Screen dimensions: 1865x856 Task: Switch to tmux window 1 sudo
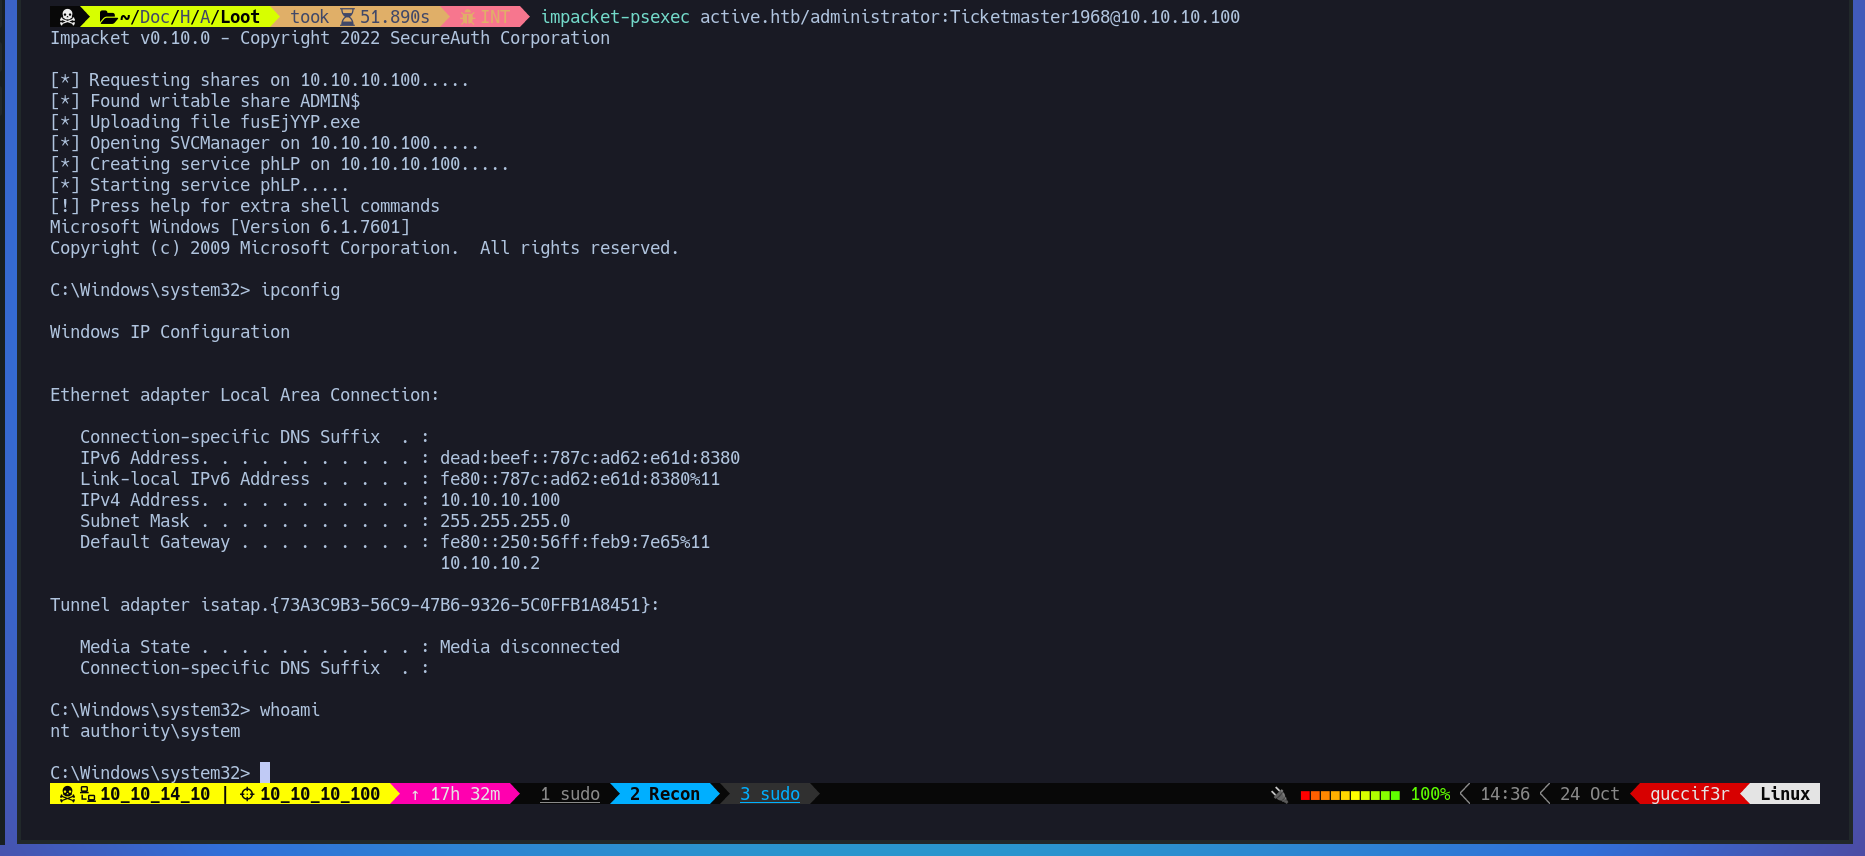570,794
